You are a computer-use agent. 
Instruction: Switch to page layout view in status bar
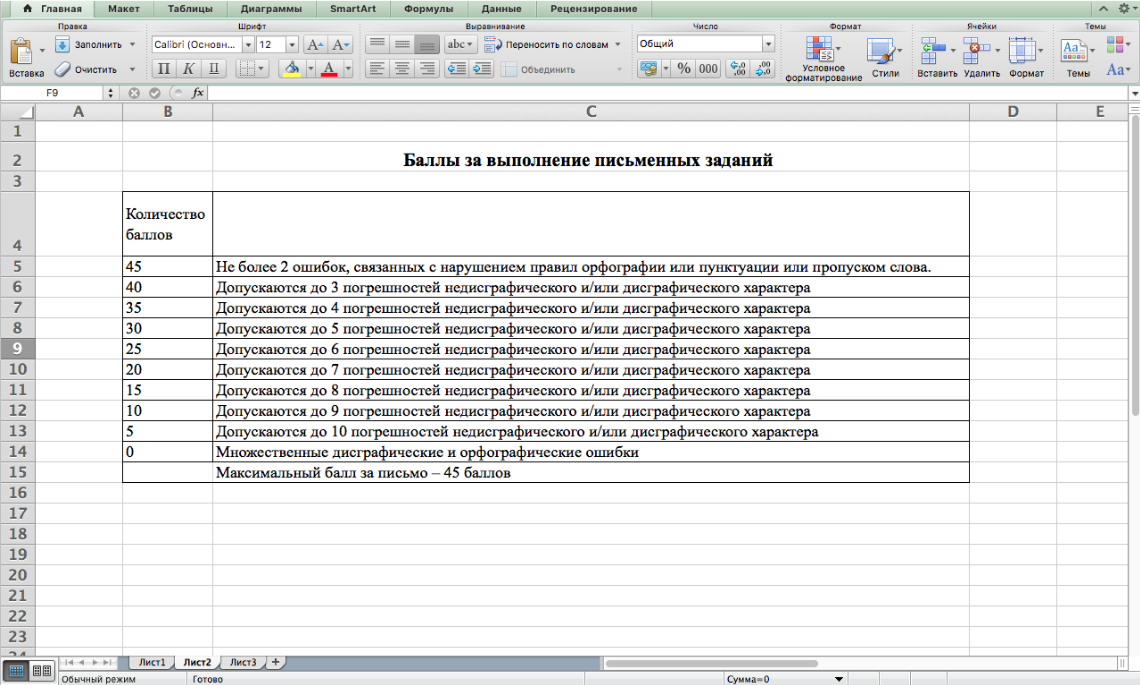click(x=42, y=671)
